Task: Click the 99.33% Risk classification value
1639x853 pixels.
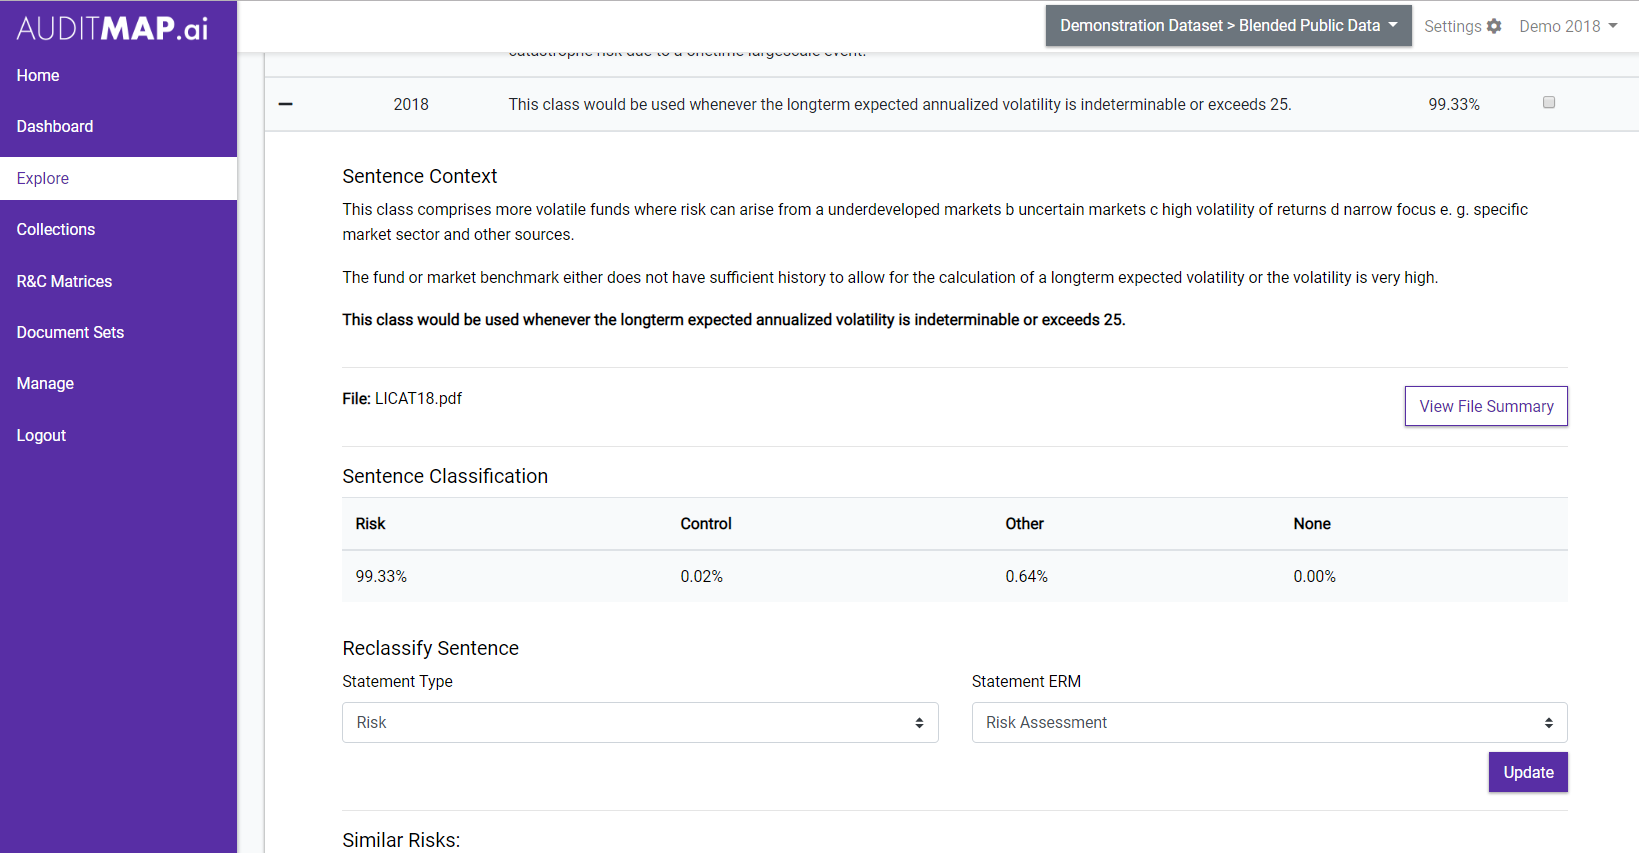Action: tap(381, 576)
